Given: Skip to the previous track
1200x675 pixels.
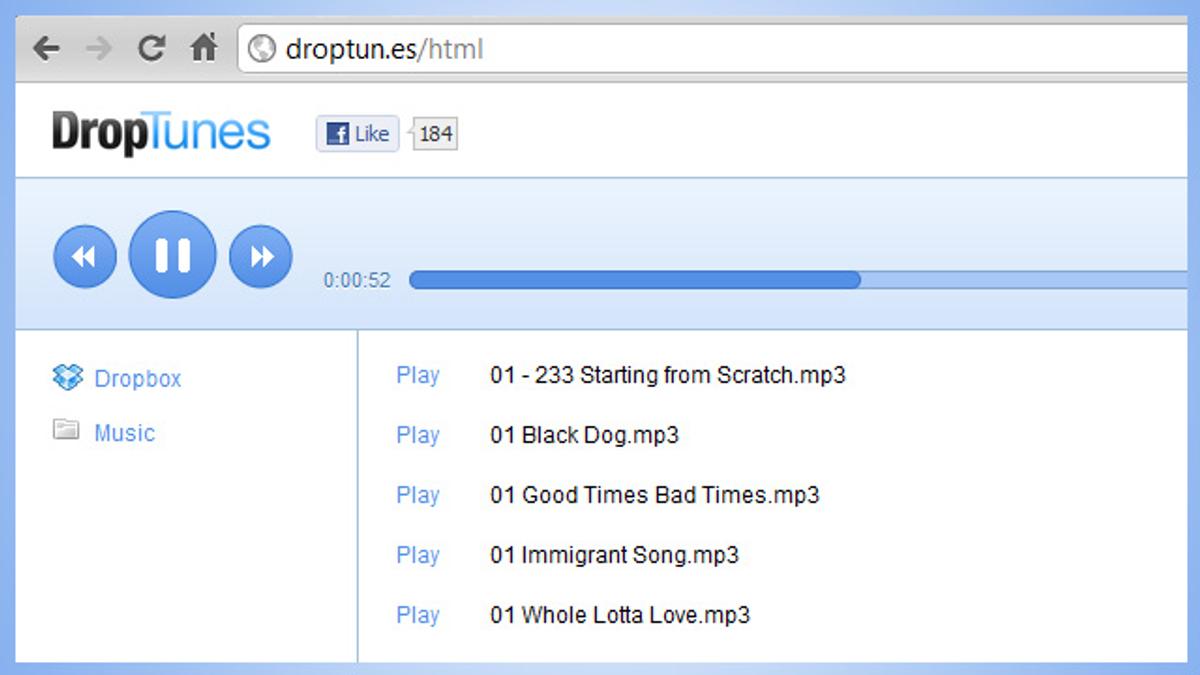Looking at the screenshot, I should point(85,257).
